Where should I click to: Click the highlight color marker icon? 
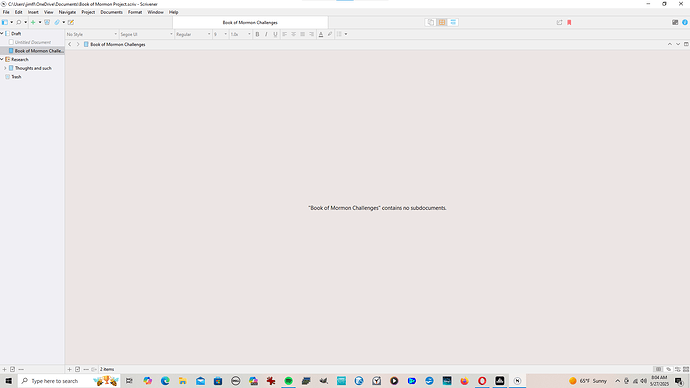[330, 34]
